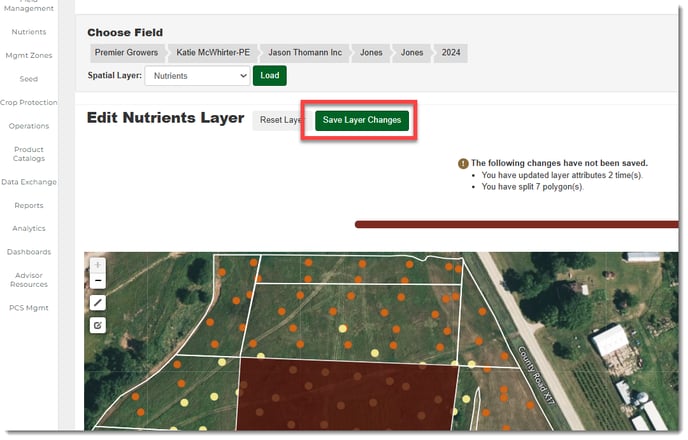The height and width of the screenshot is (440, 688).
Task: Click the dark red highlighted polygon
Action: [x=345, y=395]
